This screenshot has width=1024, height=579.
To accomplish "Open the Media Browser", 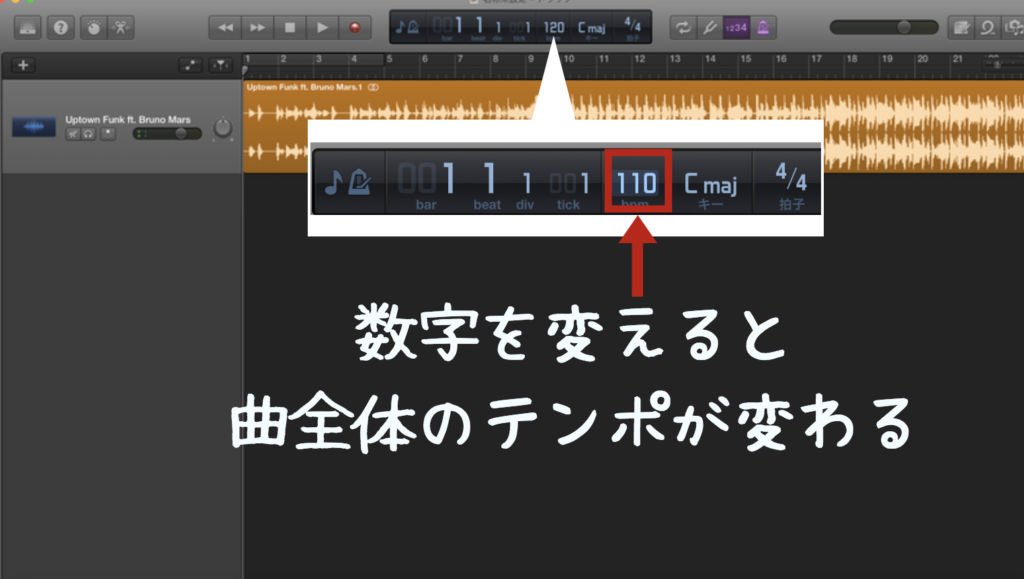I will [x=1013, y=28].
